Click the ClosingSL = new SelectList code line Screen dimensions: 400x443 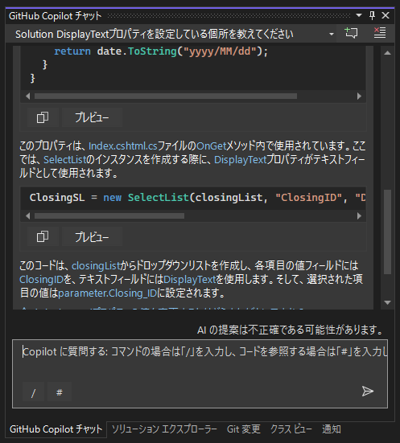click(197, 198)
